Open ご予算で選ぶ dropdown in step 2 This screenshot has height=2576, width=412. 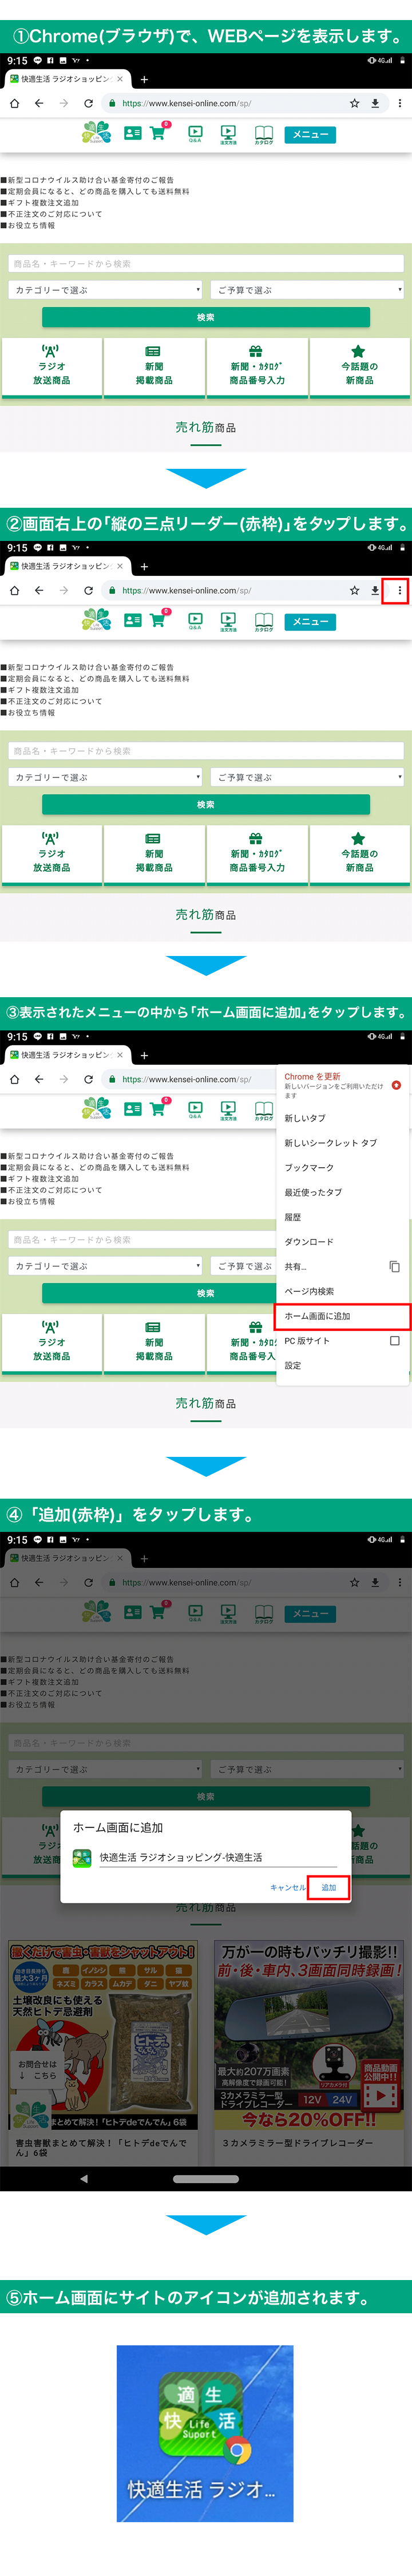[x=308, y=777]
